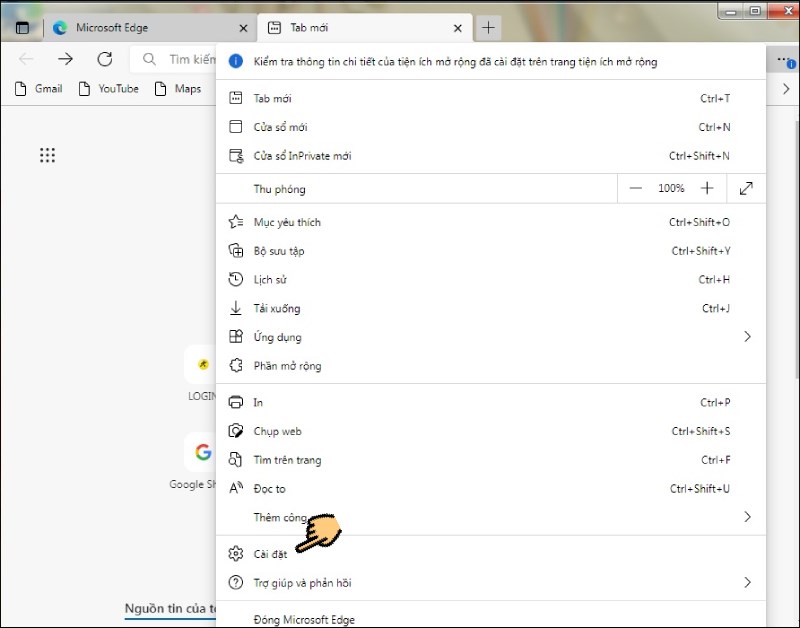Select 'Cửa sổ mới' menu entry

[x=491, y=127]
